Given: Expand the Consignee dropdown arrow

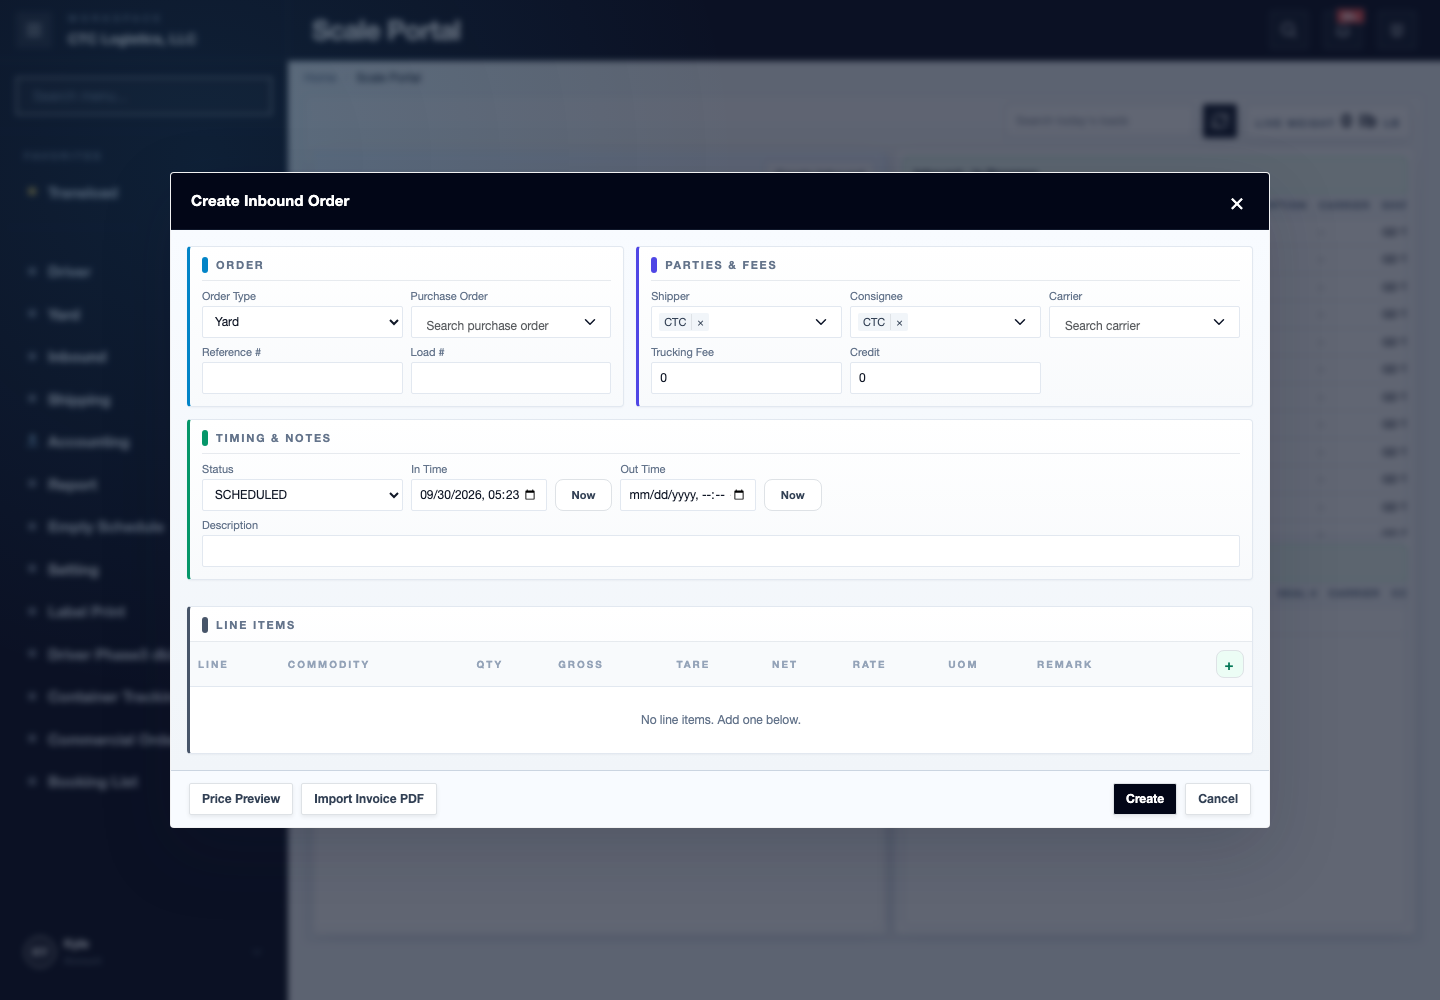Looking at the screenshot, I should pos(1020,322).
